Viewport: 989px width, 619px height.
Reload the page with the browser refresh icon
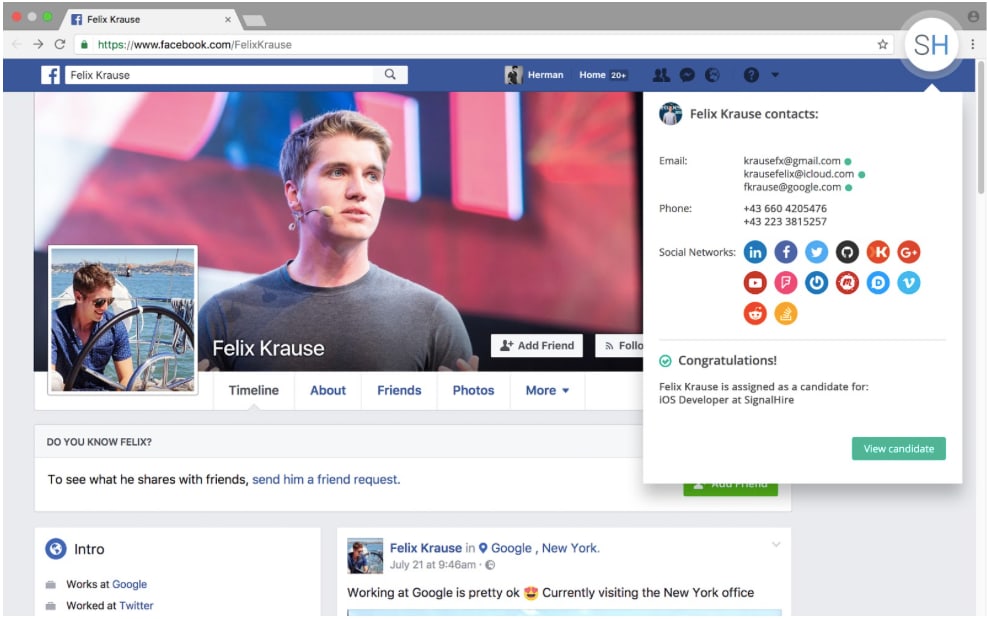coord(60,44)
